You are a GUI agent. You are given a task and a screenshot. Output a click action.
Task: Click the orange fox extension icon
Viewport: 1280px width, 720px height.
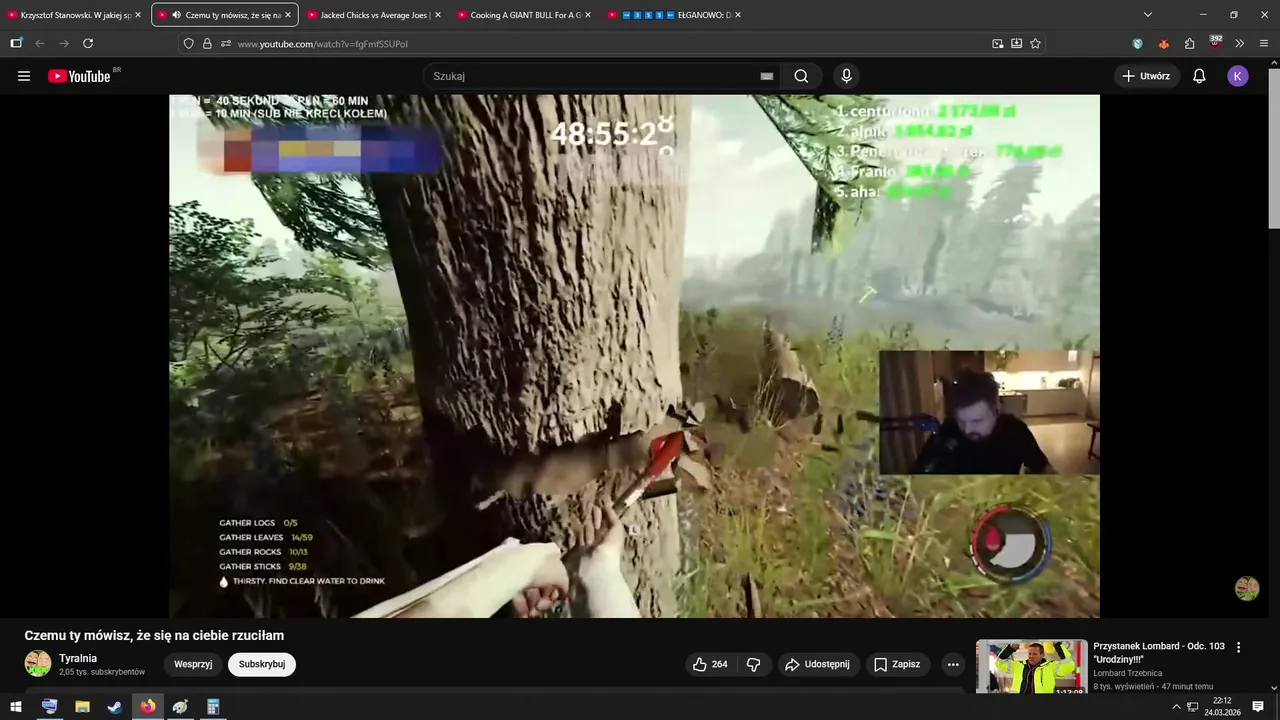coord(1163,43)
